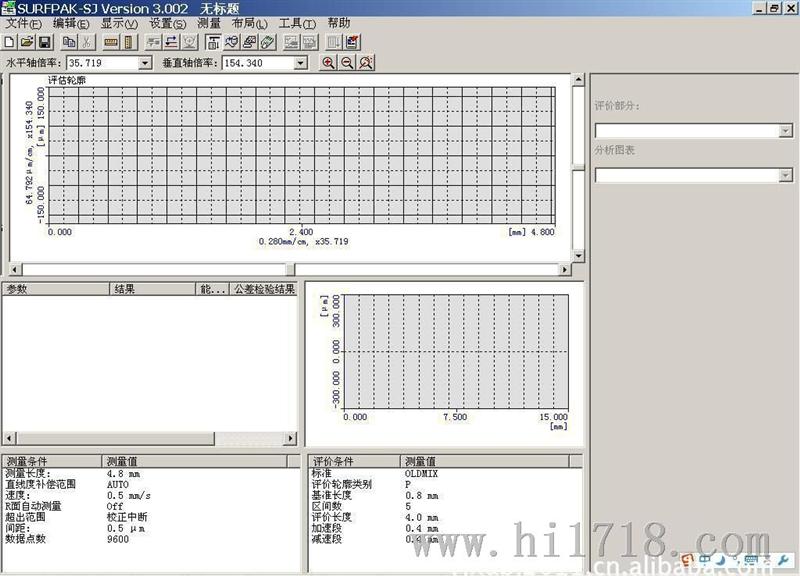Click the new file icon
Screen dimensions: 800x576
click(x=9, y=42)
